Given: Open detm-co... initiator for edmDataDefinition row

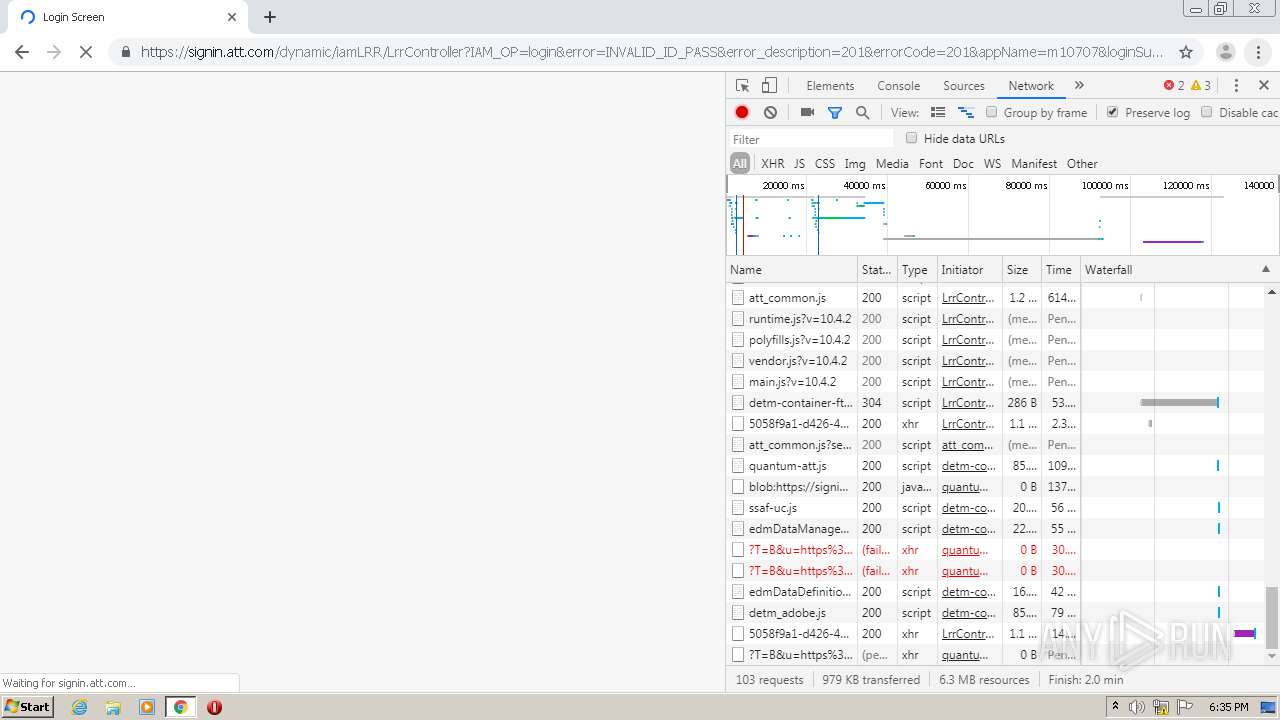Looking at the screenshot, I should click(968, 591).
